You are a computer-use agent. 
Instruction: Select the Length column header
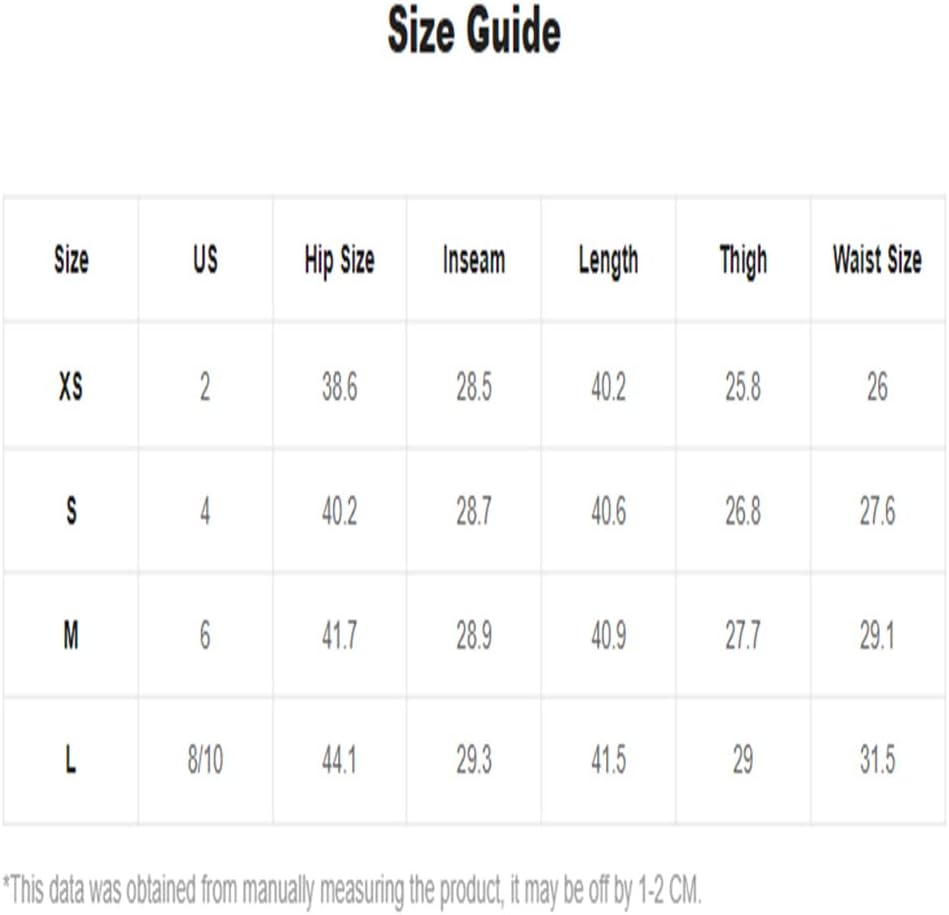(608, 261)
